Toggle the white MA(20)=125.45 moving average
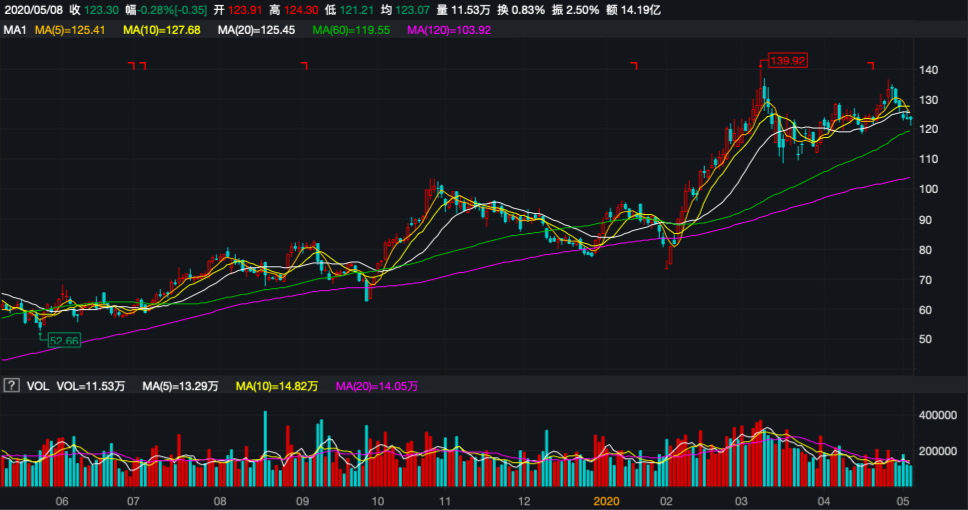 pyautogui.click(x=256, y=30)
